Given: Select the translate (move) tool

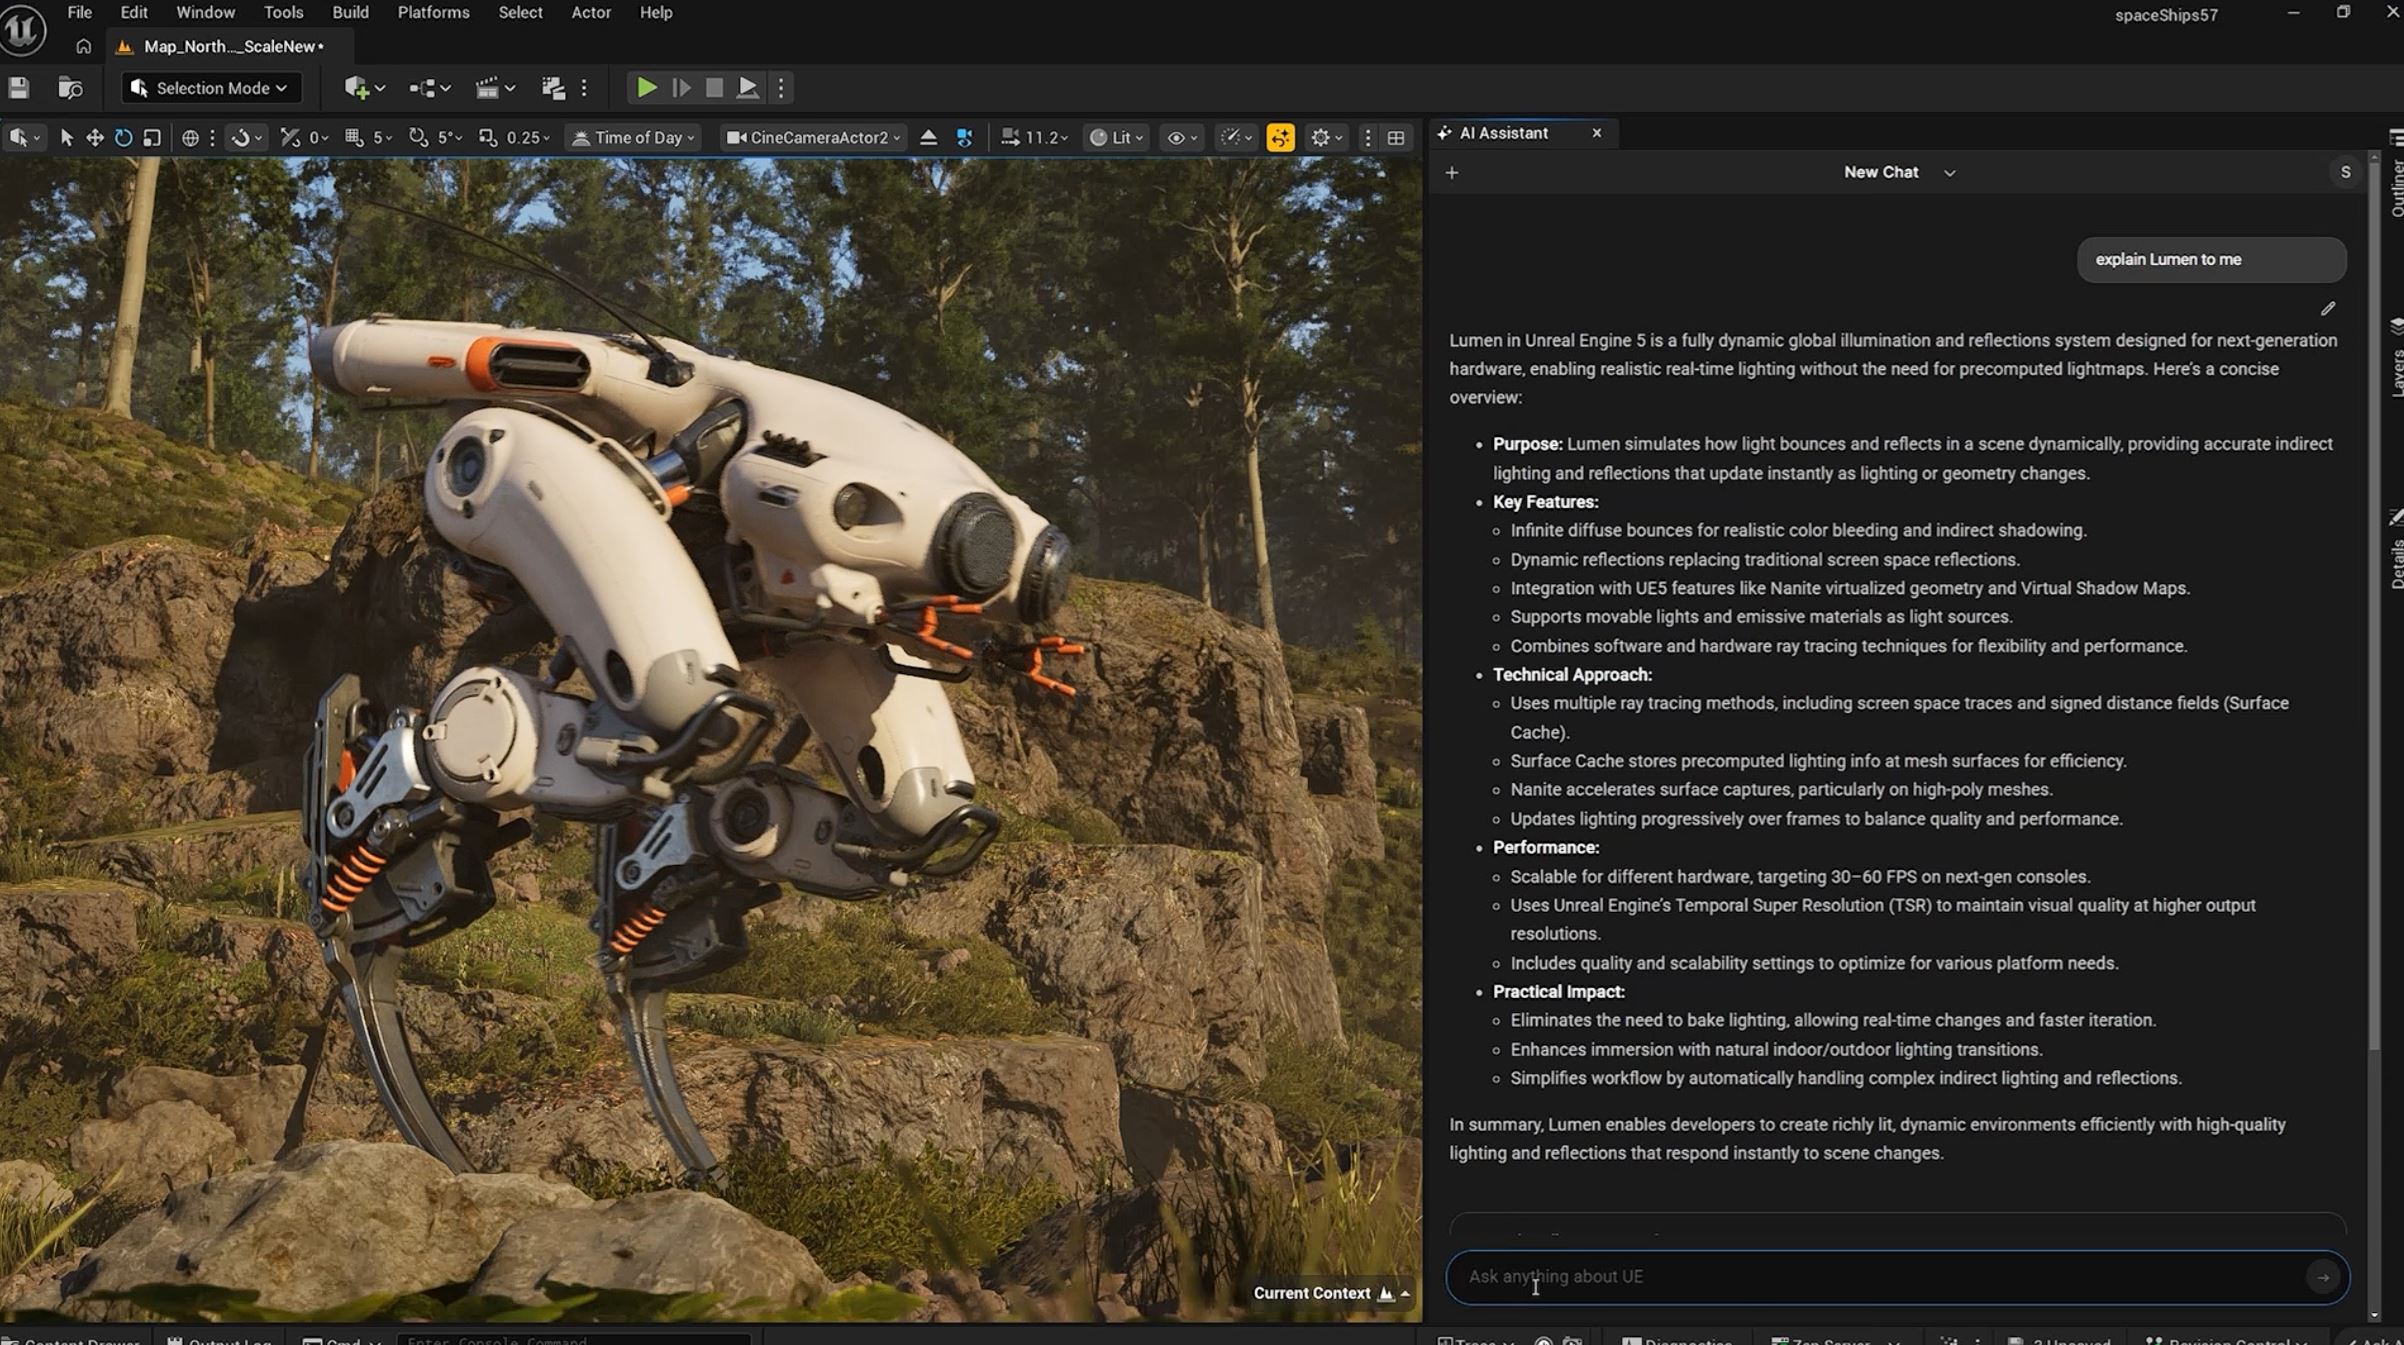Looking at the screenshot, I should (x=95, y=138).
